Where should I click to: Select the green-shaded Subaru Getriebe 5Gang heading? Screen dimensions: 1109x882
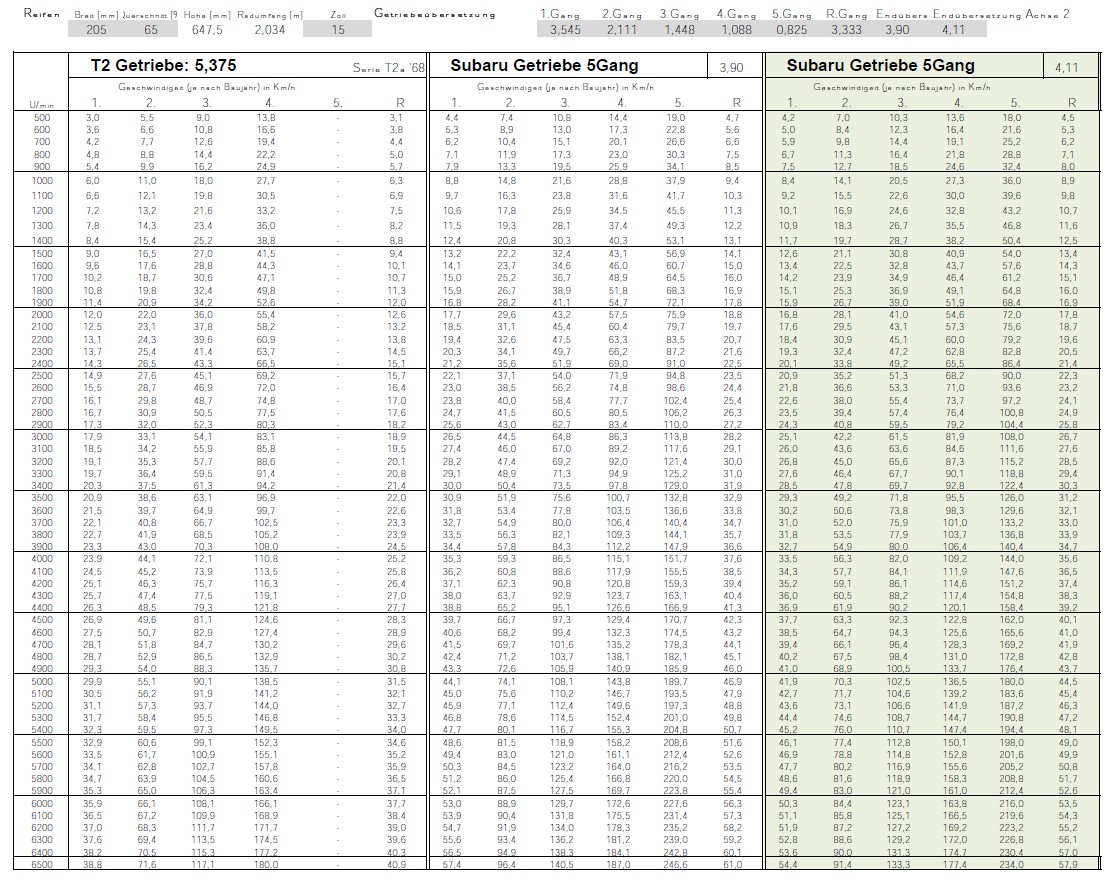tap(880, 66)
